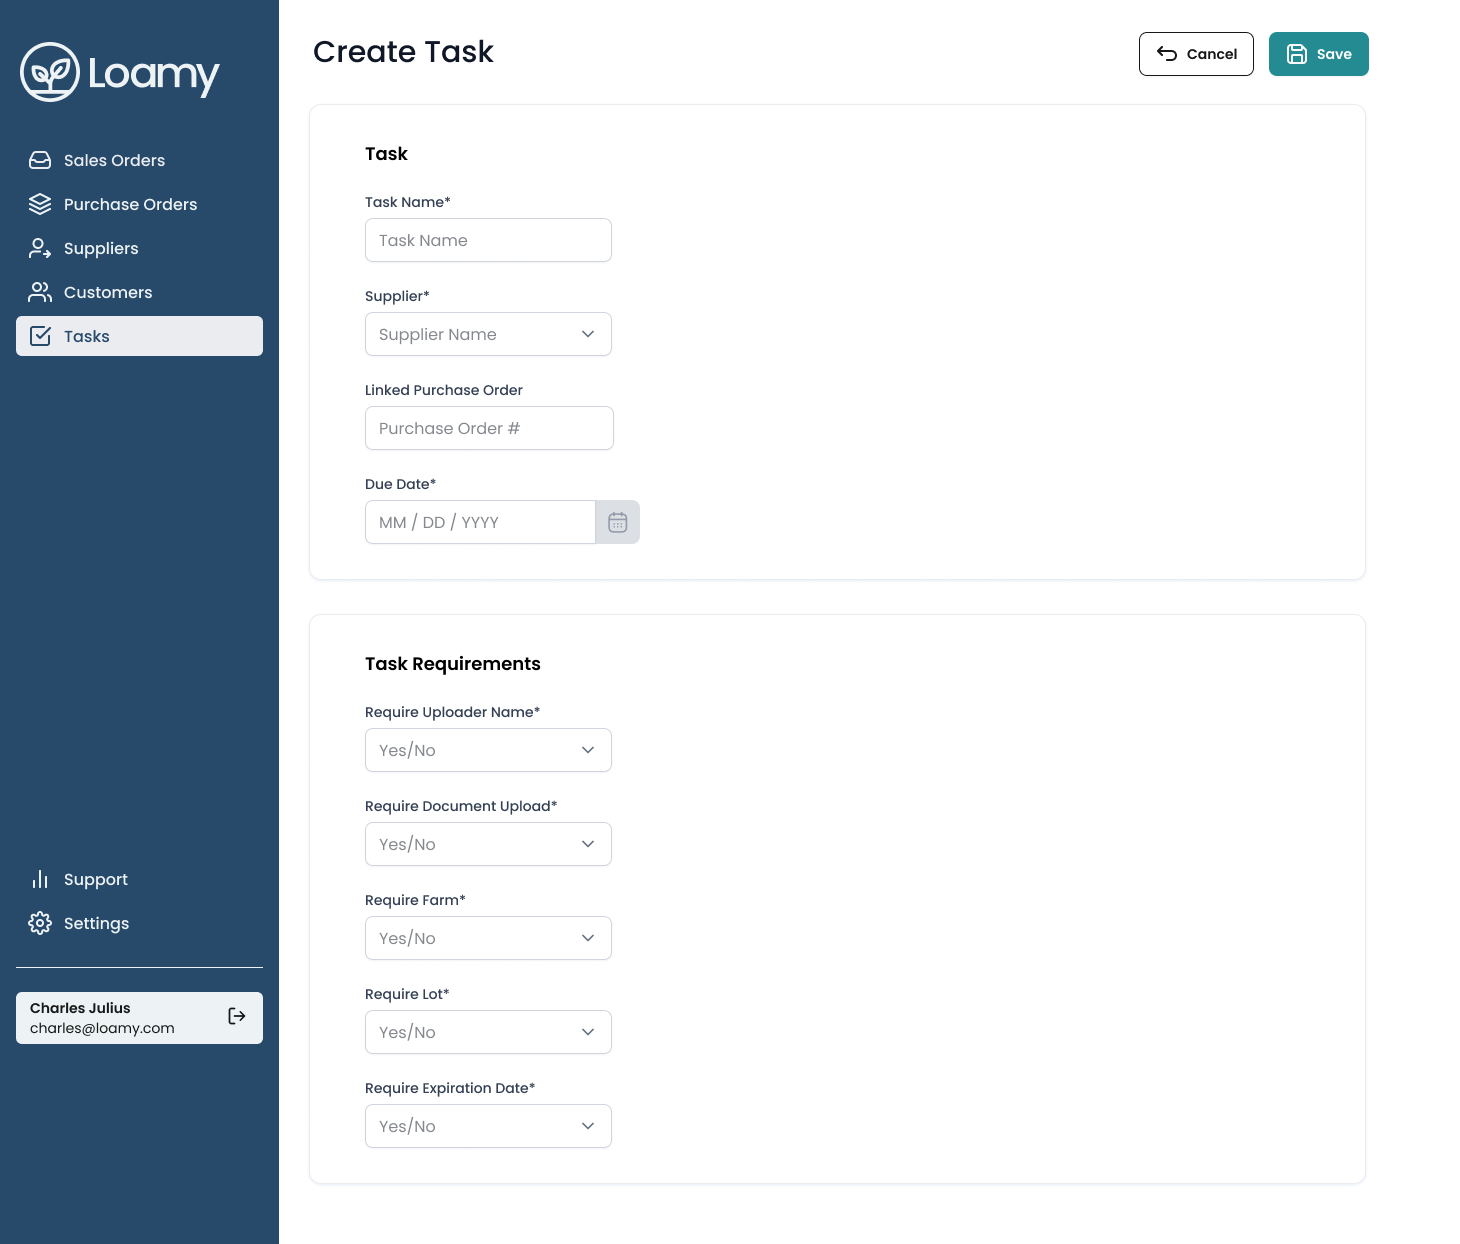Click the Save button
The image size is (1460, 1244).
(1319, 54)
